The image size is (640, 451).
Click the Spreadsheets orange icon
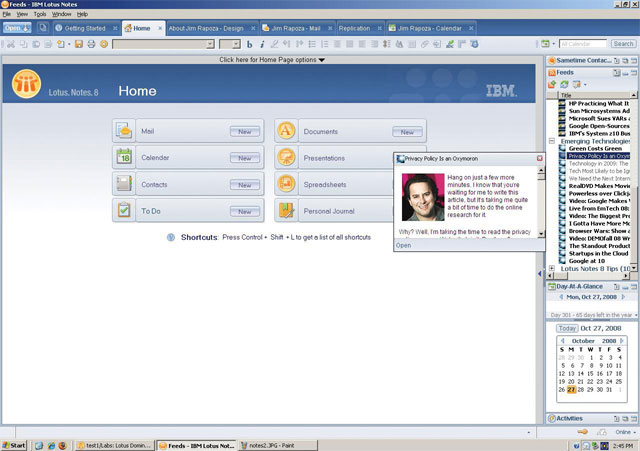(x=286, y=184)
